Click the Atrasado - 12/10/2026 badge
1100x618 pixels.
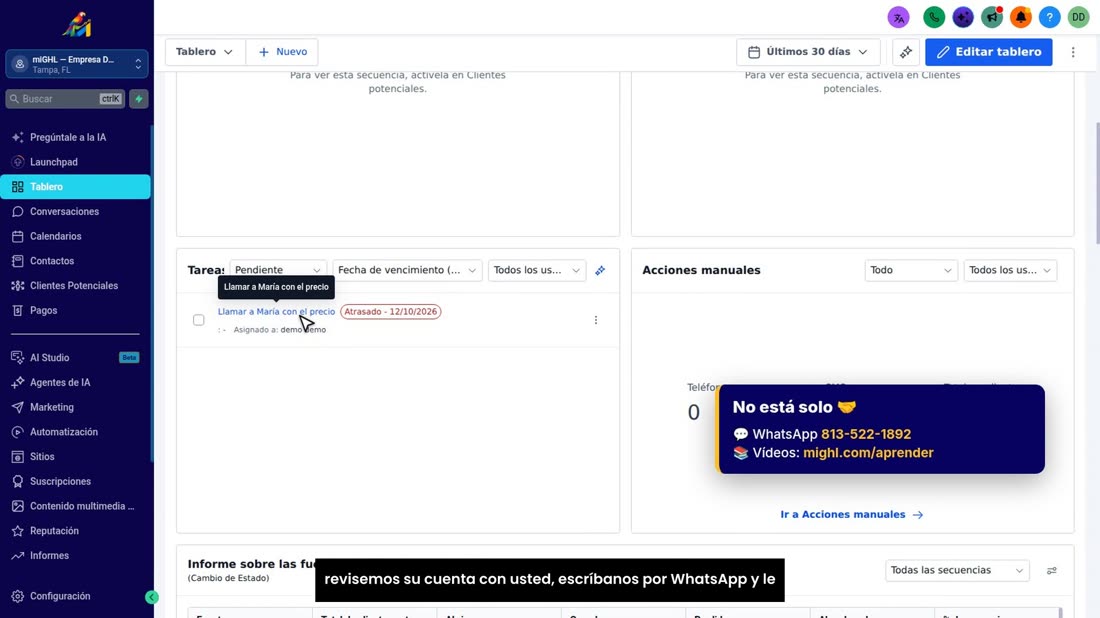(x=391, y=311)
